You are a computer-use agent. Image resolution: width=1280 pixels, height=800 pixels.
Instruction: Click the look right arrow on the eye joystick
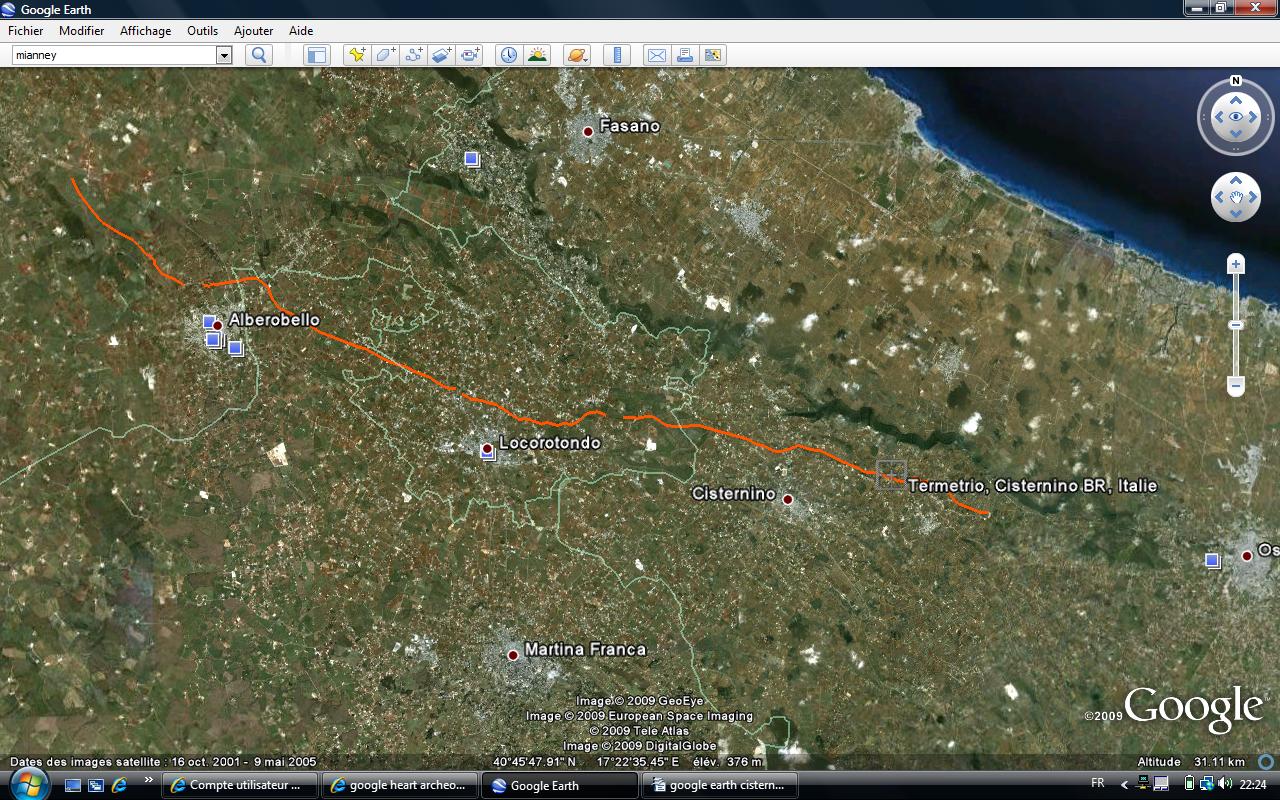(1254, 117)
